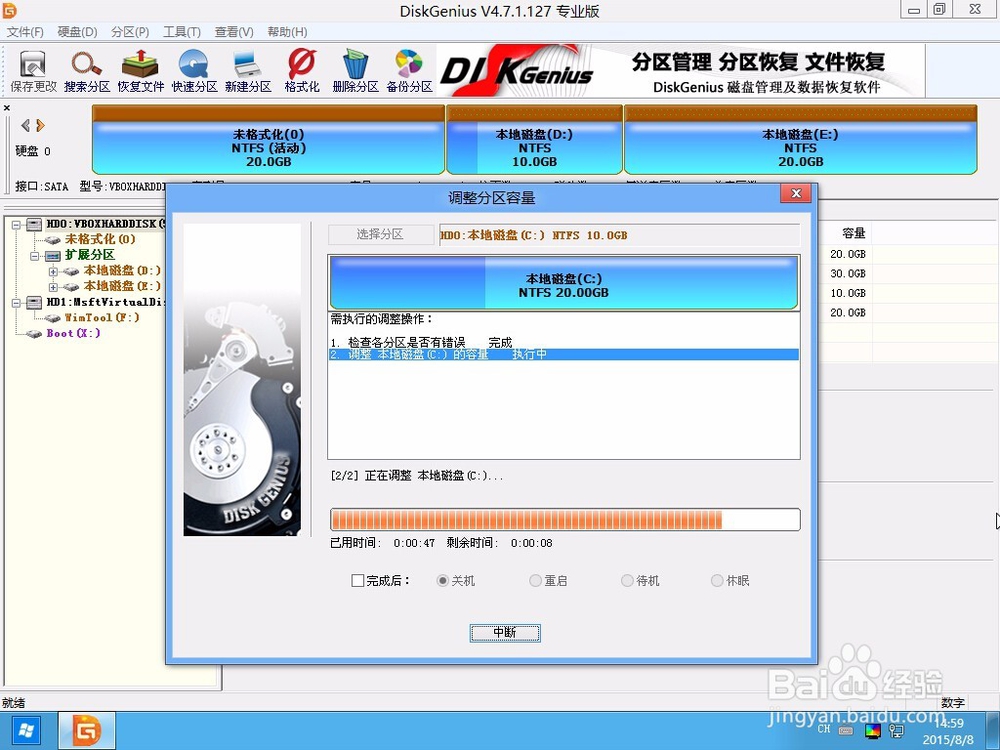Click the keyboard icon in system tray

point(846,730)
